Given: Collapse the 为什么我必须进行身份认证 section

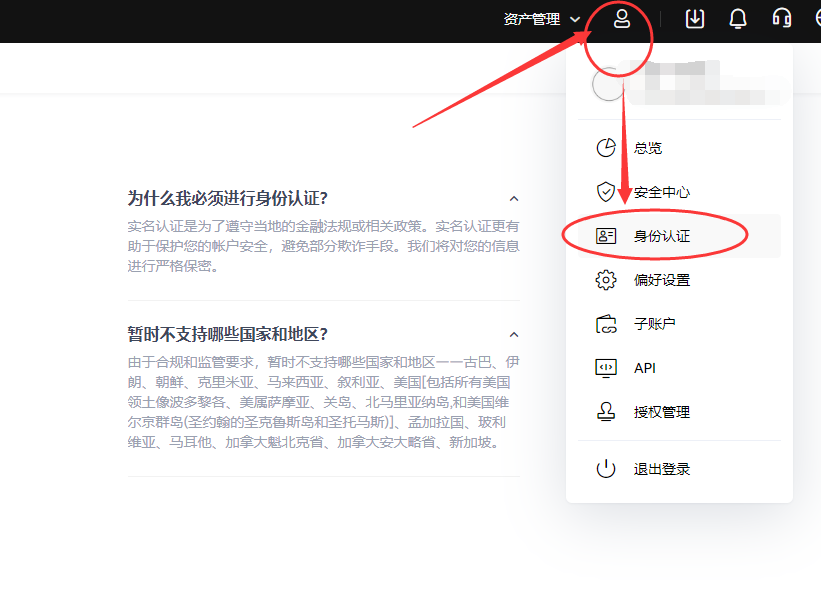Looking at the screenshot, I should click(x=513, y=198).
